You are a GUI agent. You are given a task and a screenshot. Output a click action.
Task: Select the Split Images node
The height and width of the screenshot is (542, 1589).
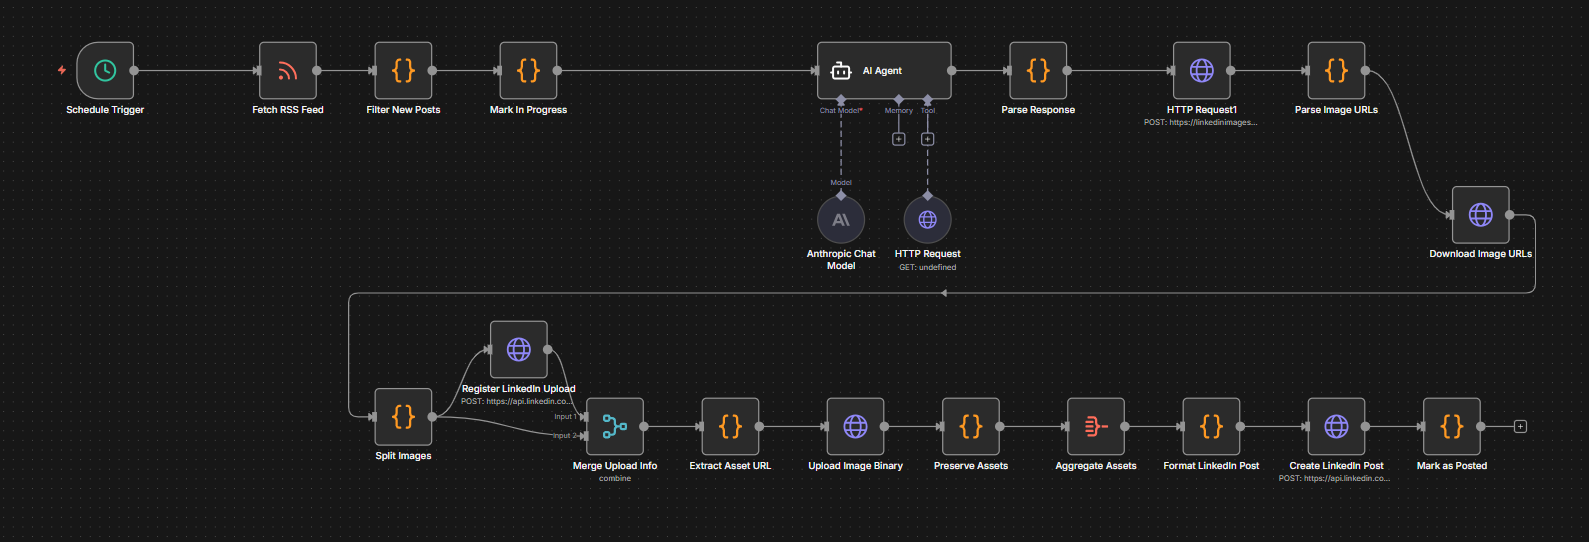point(403,417)
